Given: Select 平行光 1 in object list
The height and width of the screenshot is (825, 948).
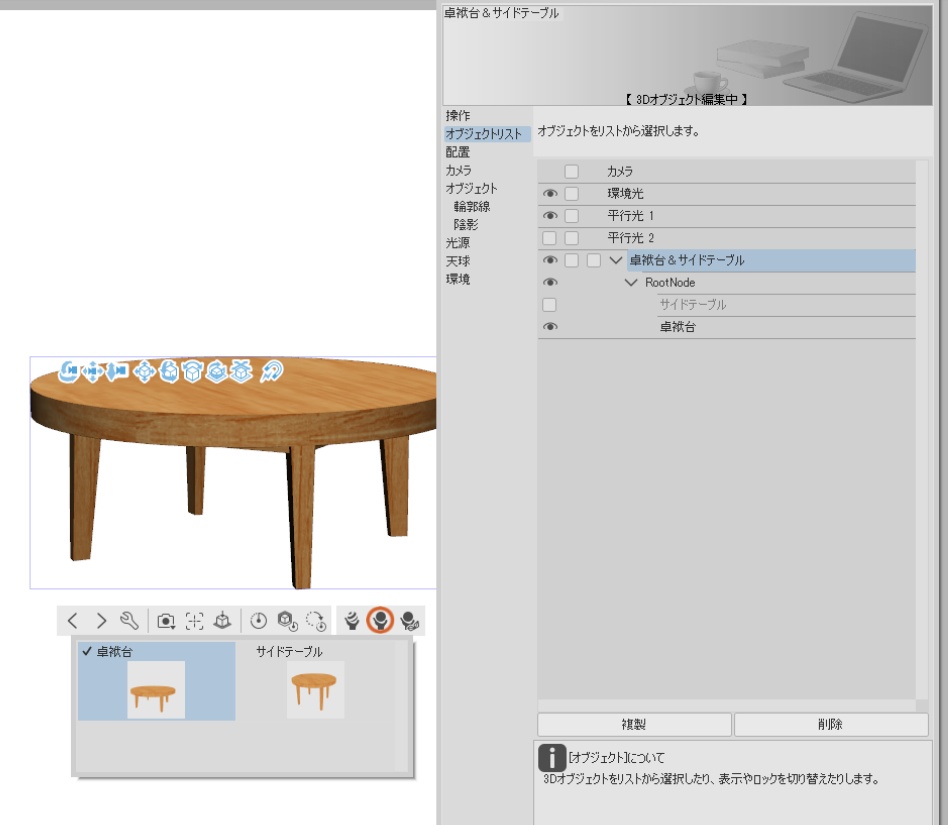Looking at the screenshot, I should pyautogui.click(x=727, y=216).
